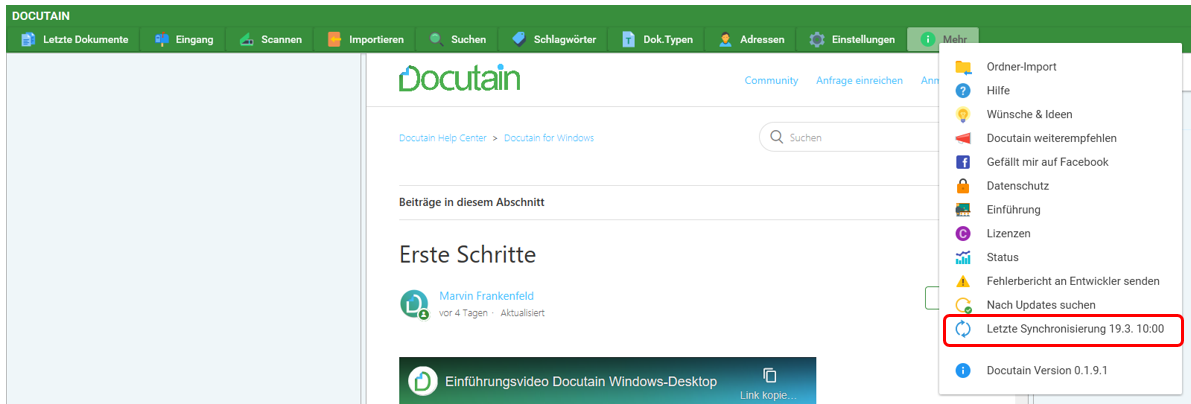Image resolution: width=1191 pixels, height=404 pixels.
Task: Click the Status bar chart icon
Action: tap(963, 257)
